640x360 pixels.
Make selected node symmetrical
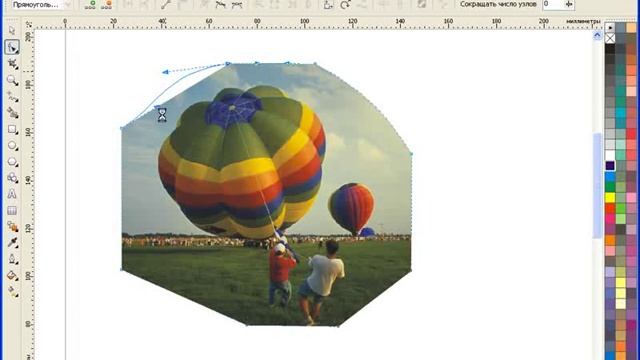[237, 4]
